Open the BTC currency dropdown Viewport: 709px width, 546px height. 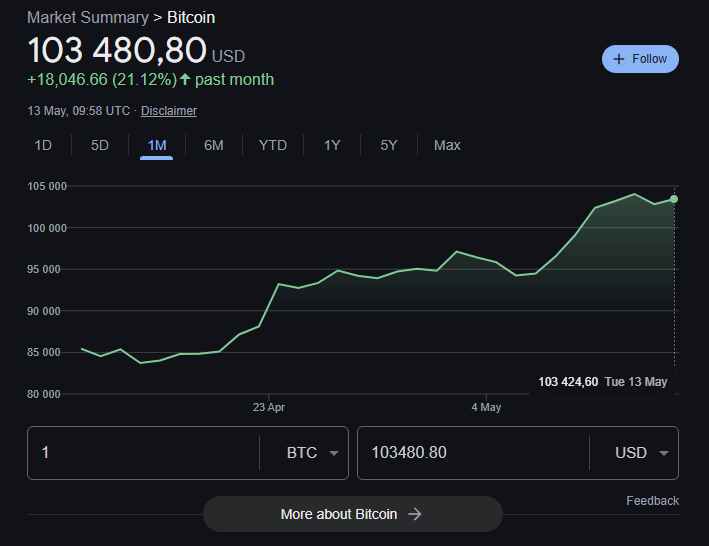tap(312, 453)
